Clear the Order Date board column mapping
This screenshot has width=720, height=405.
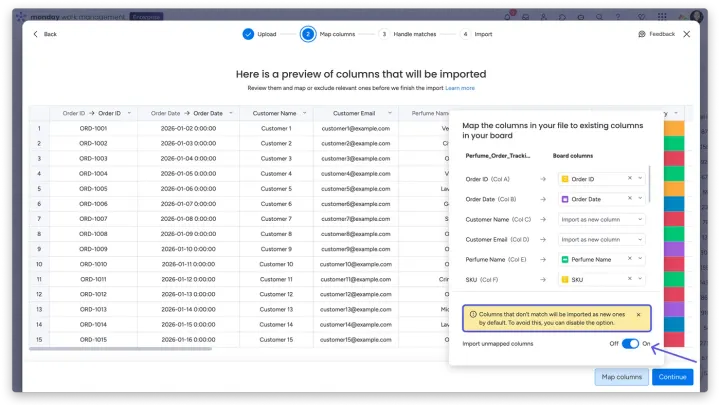(x=630, y=198)
